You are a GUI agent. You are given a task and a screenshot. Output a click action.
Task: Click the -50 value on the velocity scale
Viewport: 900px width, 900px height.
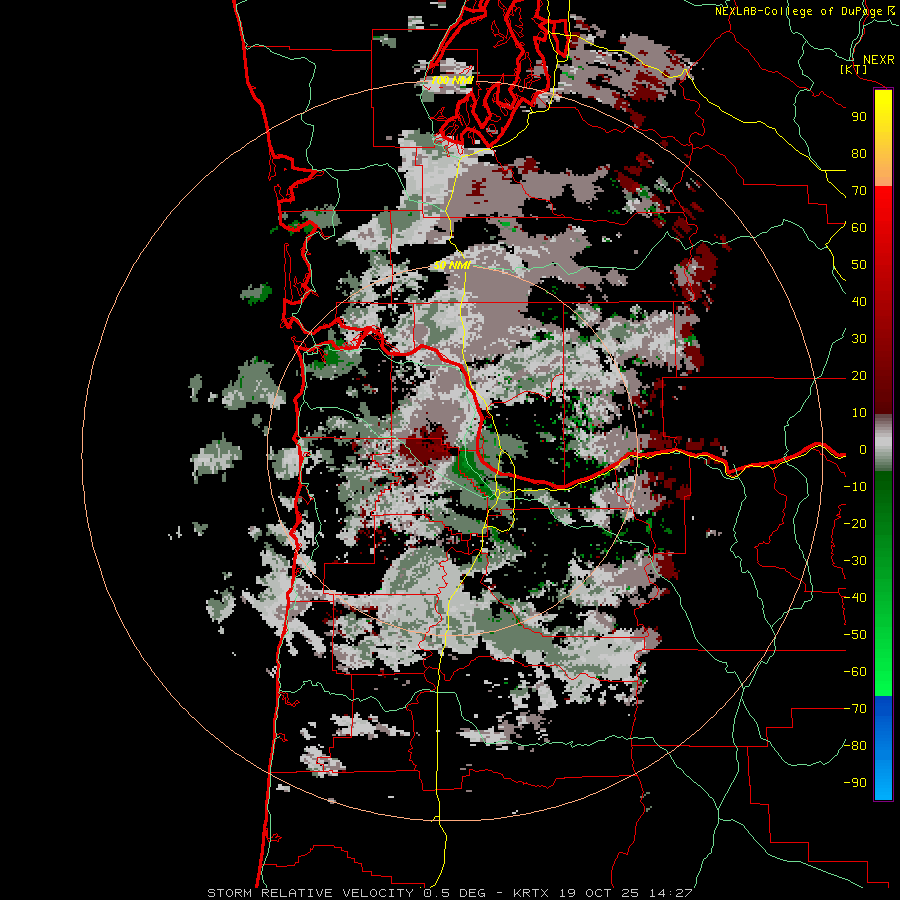coord(855,635)
